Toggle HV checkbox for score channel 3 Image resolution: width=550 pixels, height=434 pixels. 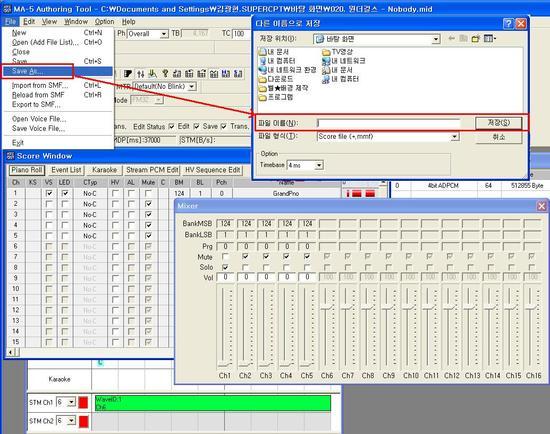point(115,214)
